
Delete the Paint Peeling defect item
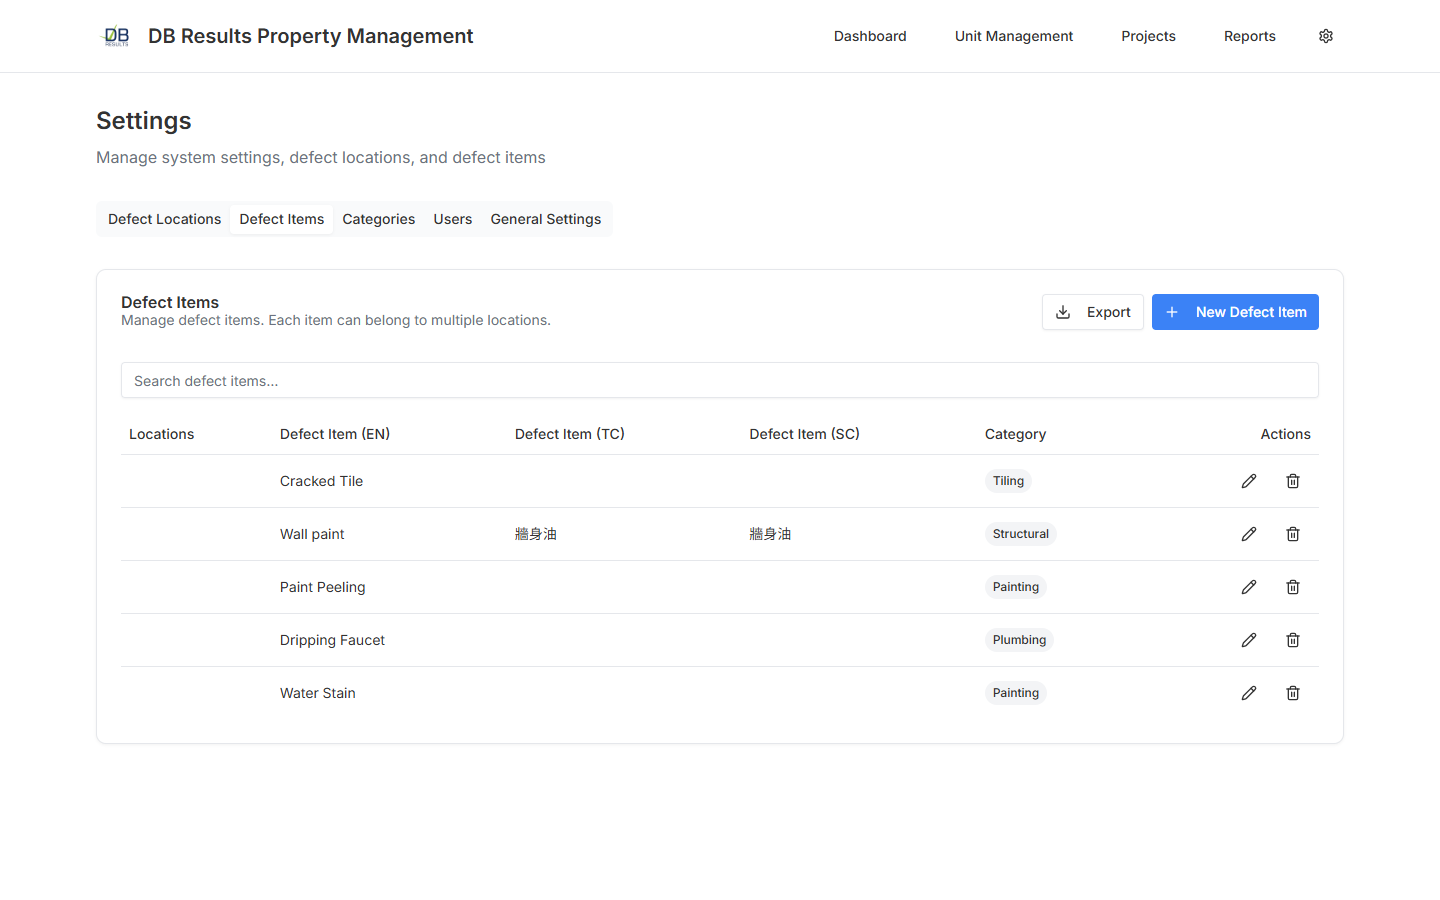1293,587
